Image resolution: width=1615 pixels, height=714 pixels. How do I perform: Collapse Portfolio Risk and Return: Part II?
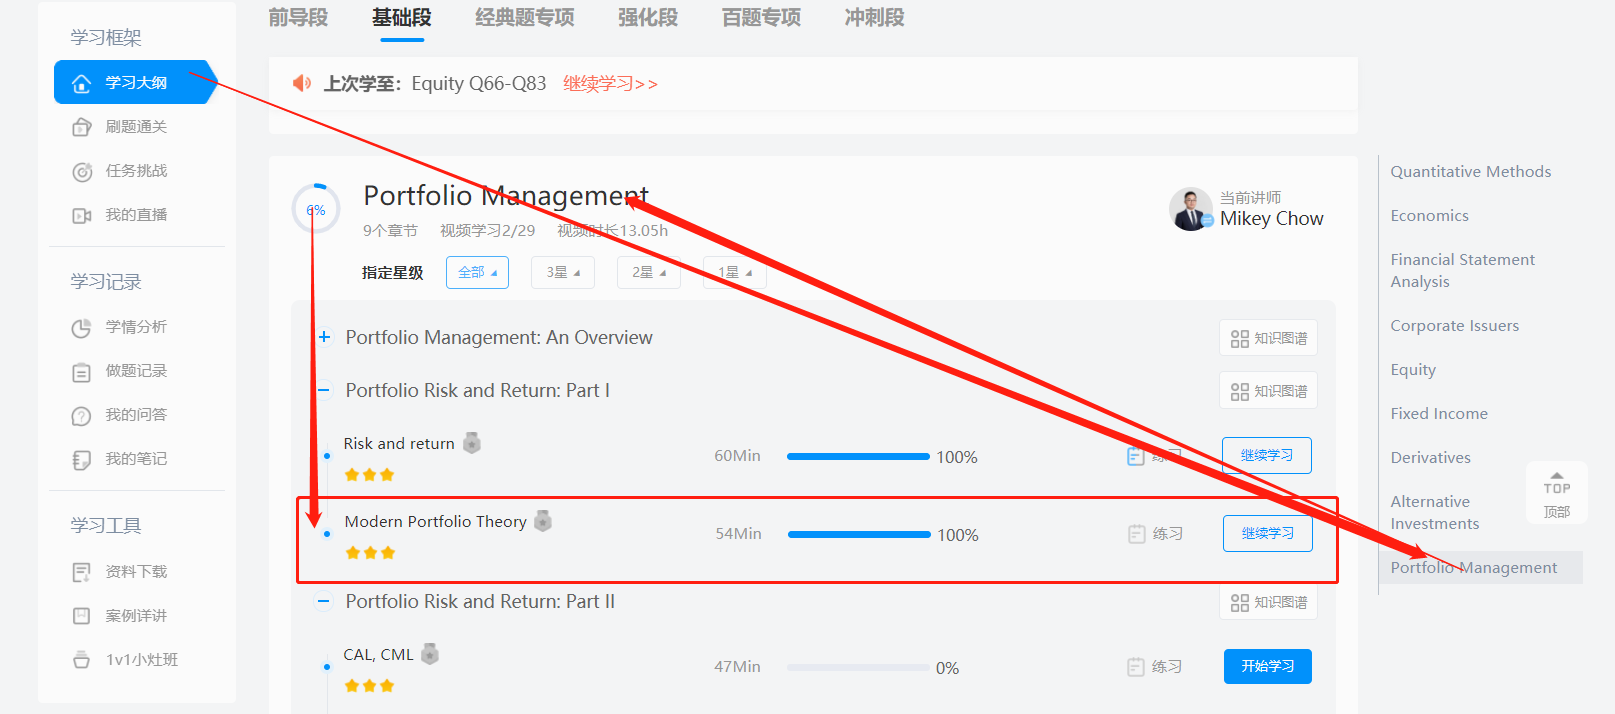324,602
